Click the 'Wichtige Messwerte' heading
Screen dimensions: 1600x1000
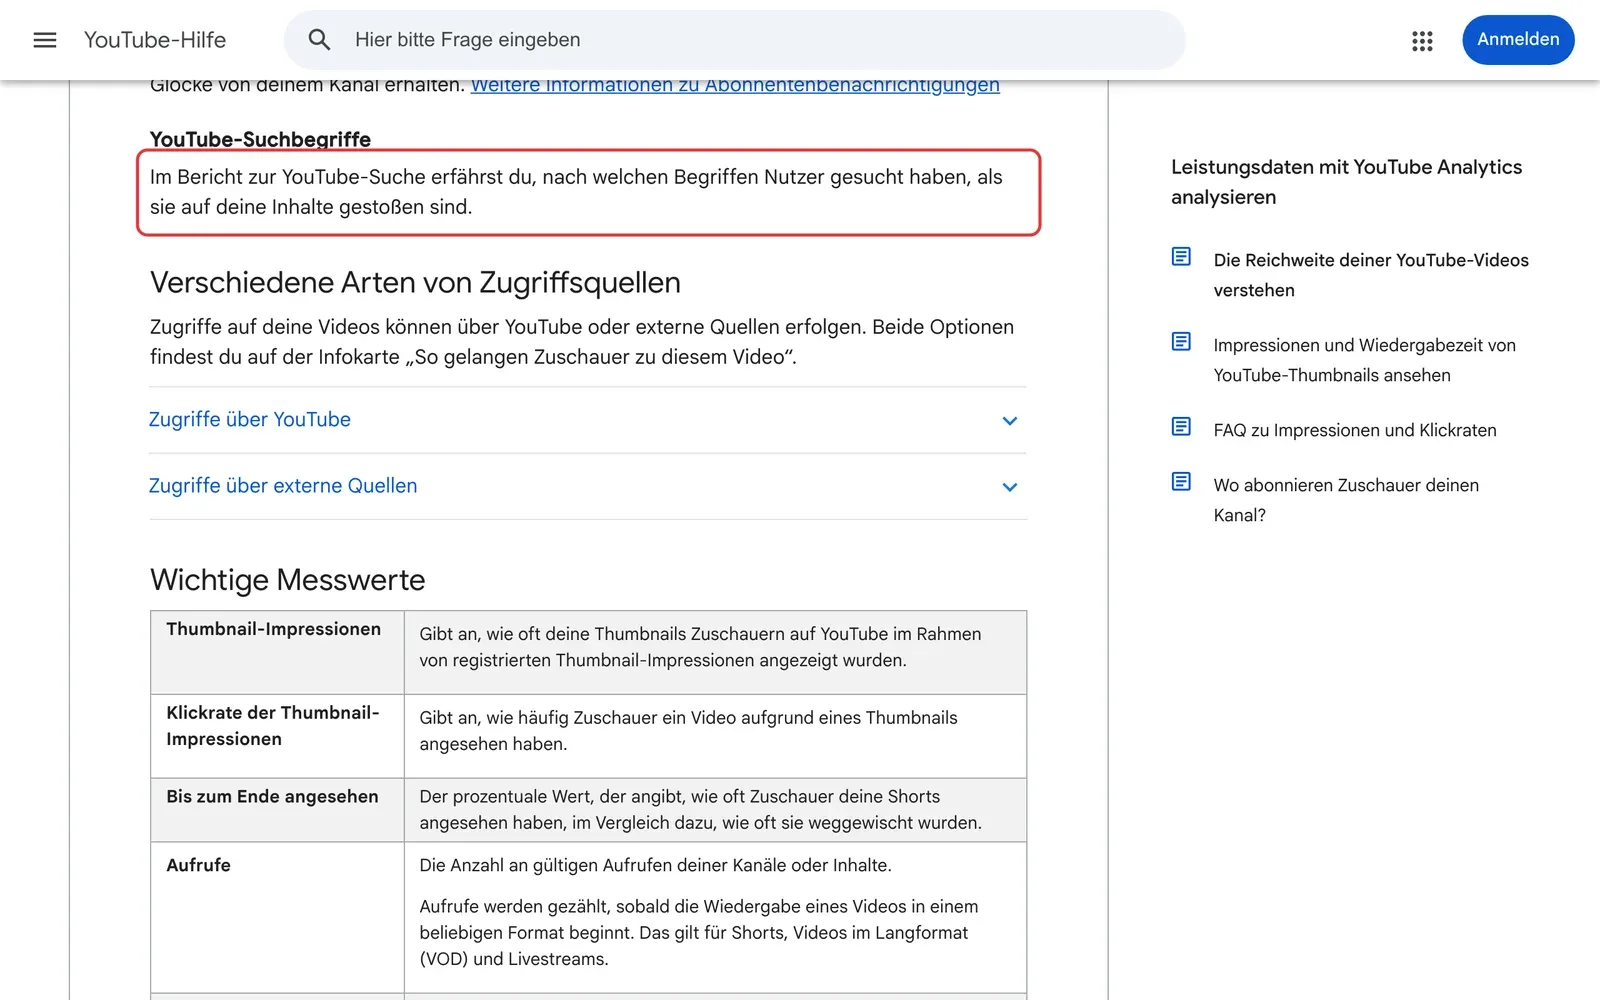[x=288, y=580]
